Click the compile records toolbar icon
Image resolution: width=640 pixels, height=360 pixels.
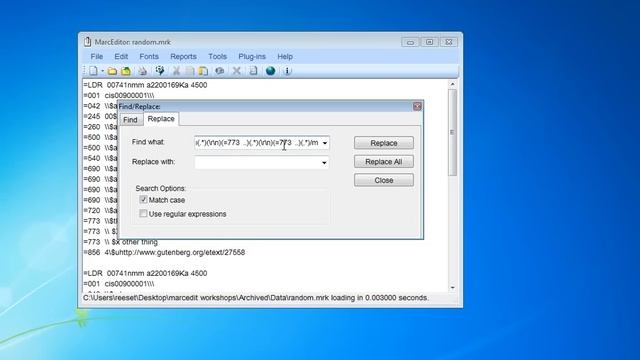(x=160, y=71)
